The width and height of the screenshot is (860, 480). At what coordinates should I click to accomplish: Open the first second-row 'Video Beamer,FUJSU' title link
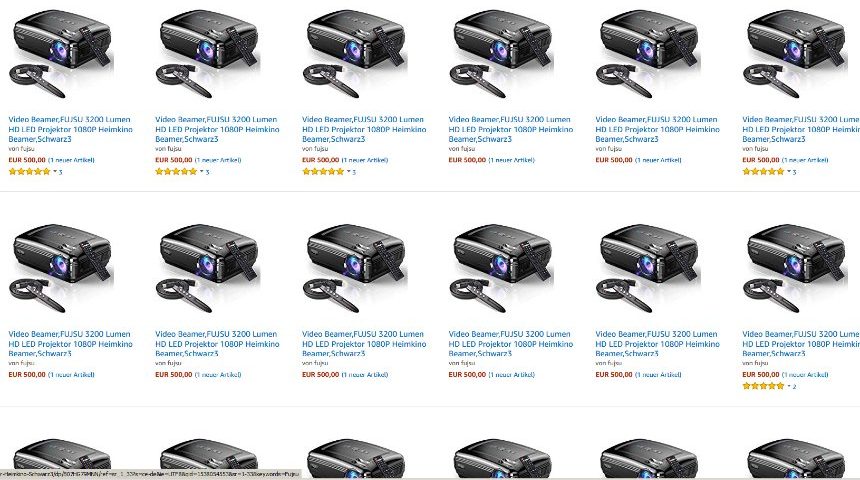(x=70, y=343)
